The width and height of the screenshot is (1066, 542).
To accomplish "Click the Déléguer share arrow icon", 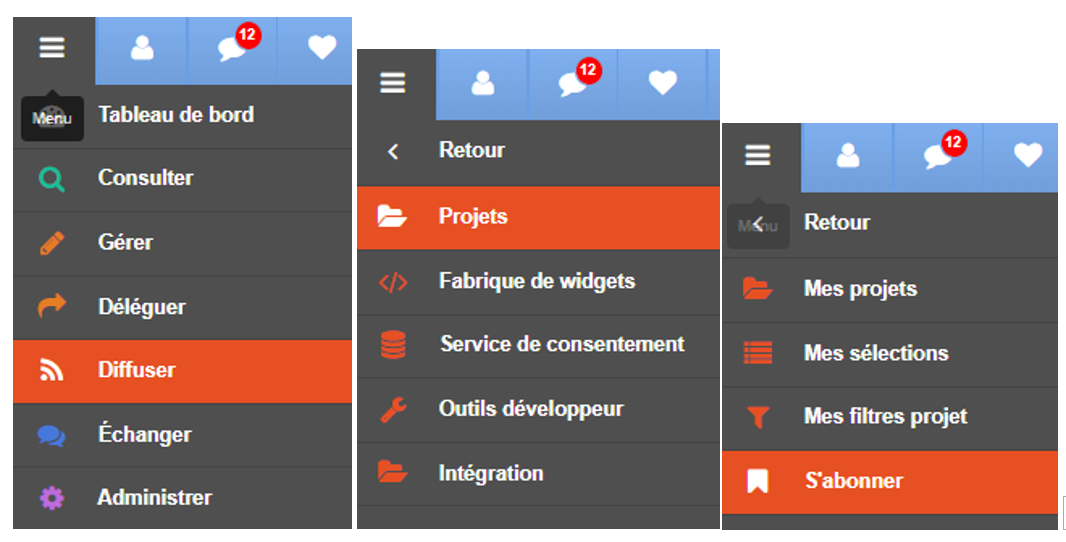I will 52,305.
